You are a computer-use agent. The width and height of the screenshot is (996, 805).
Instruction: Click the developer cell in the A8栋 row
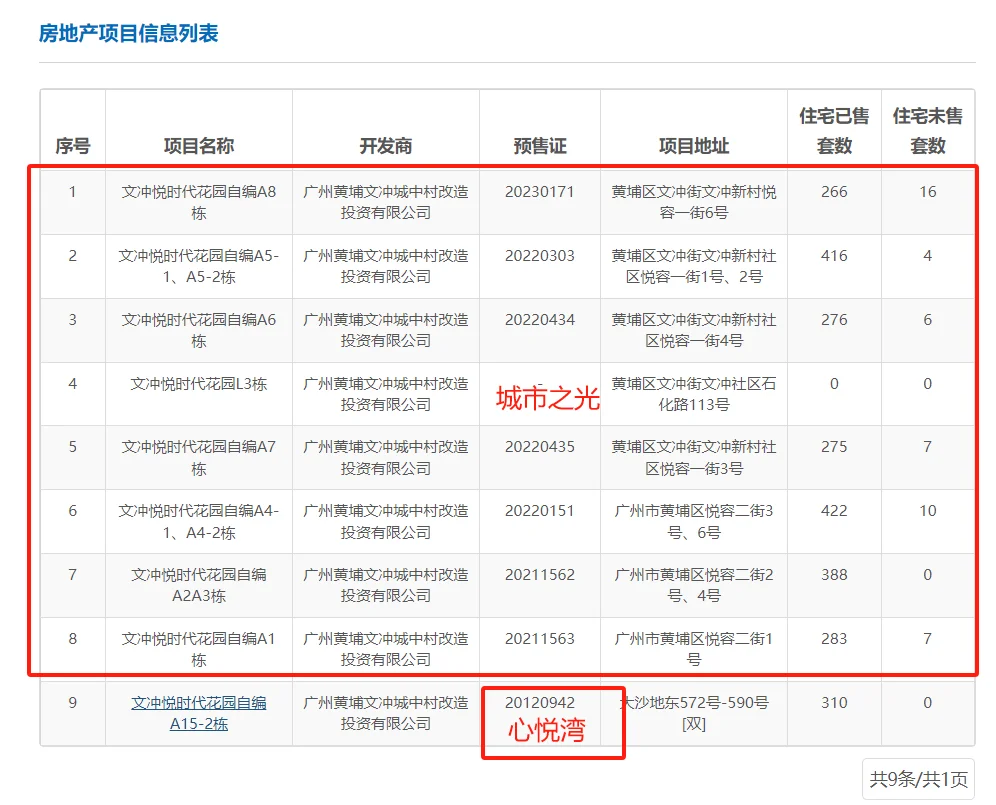click(x=386, y=202)
